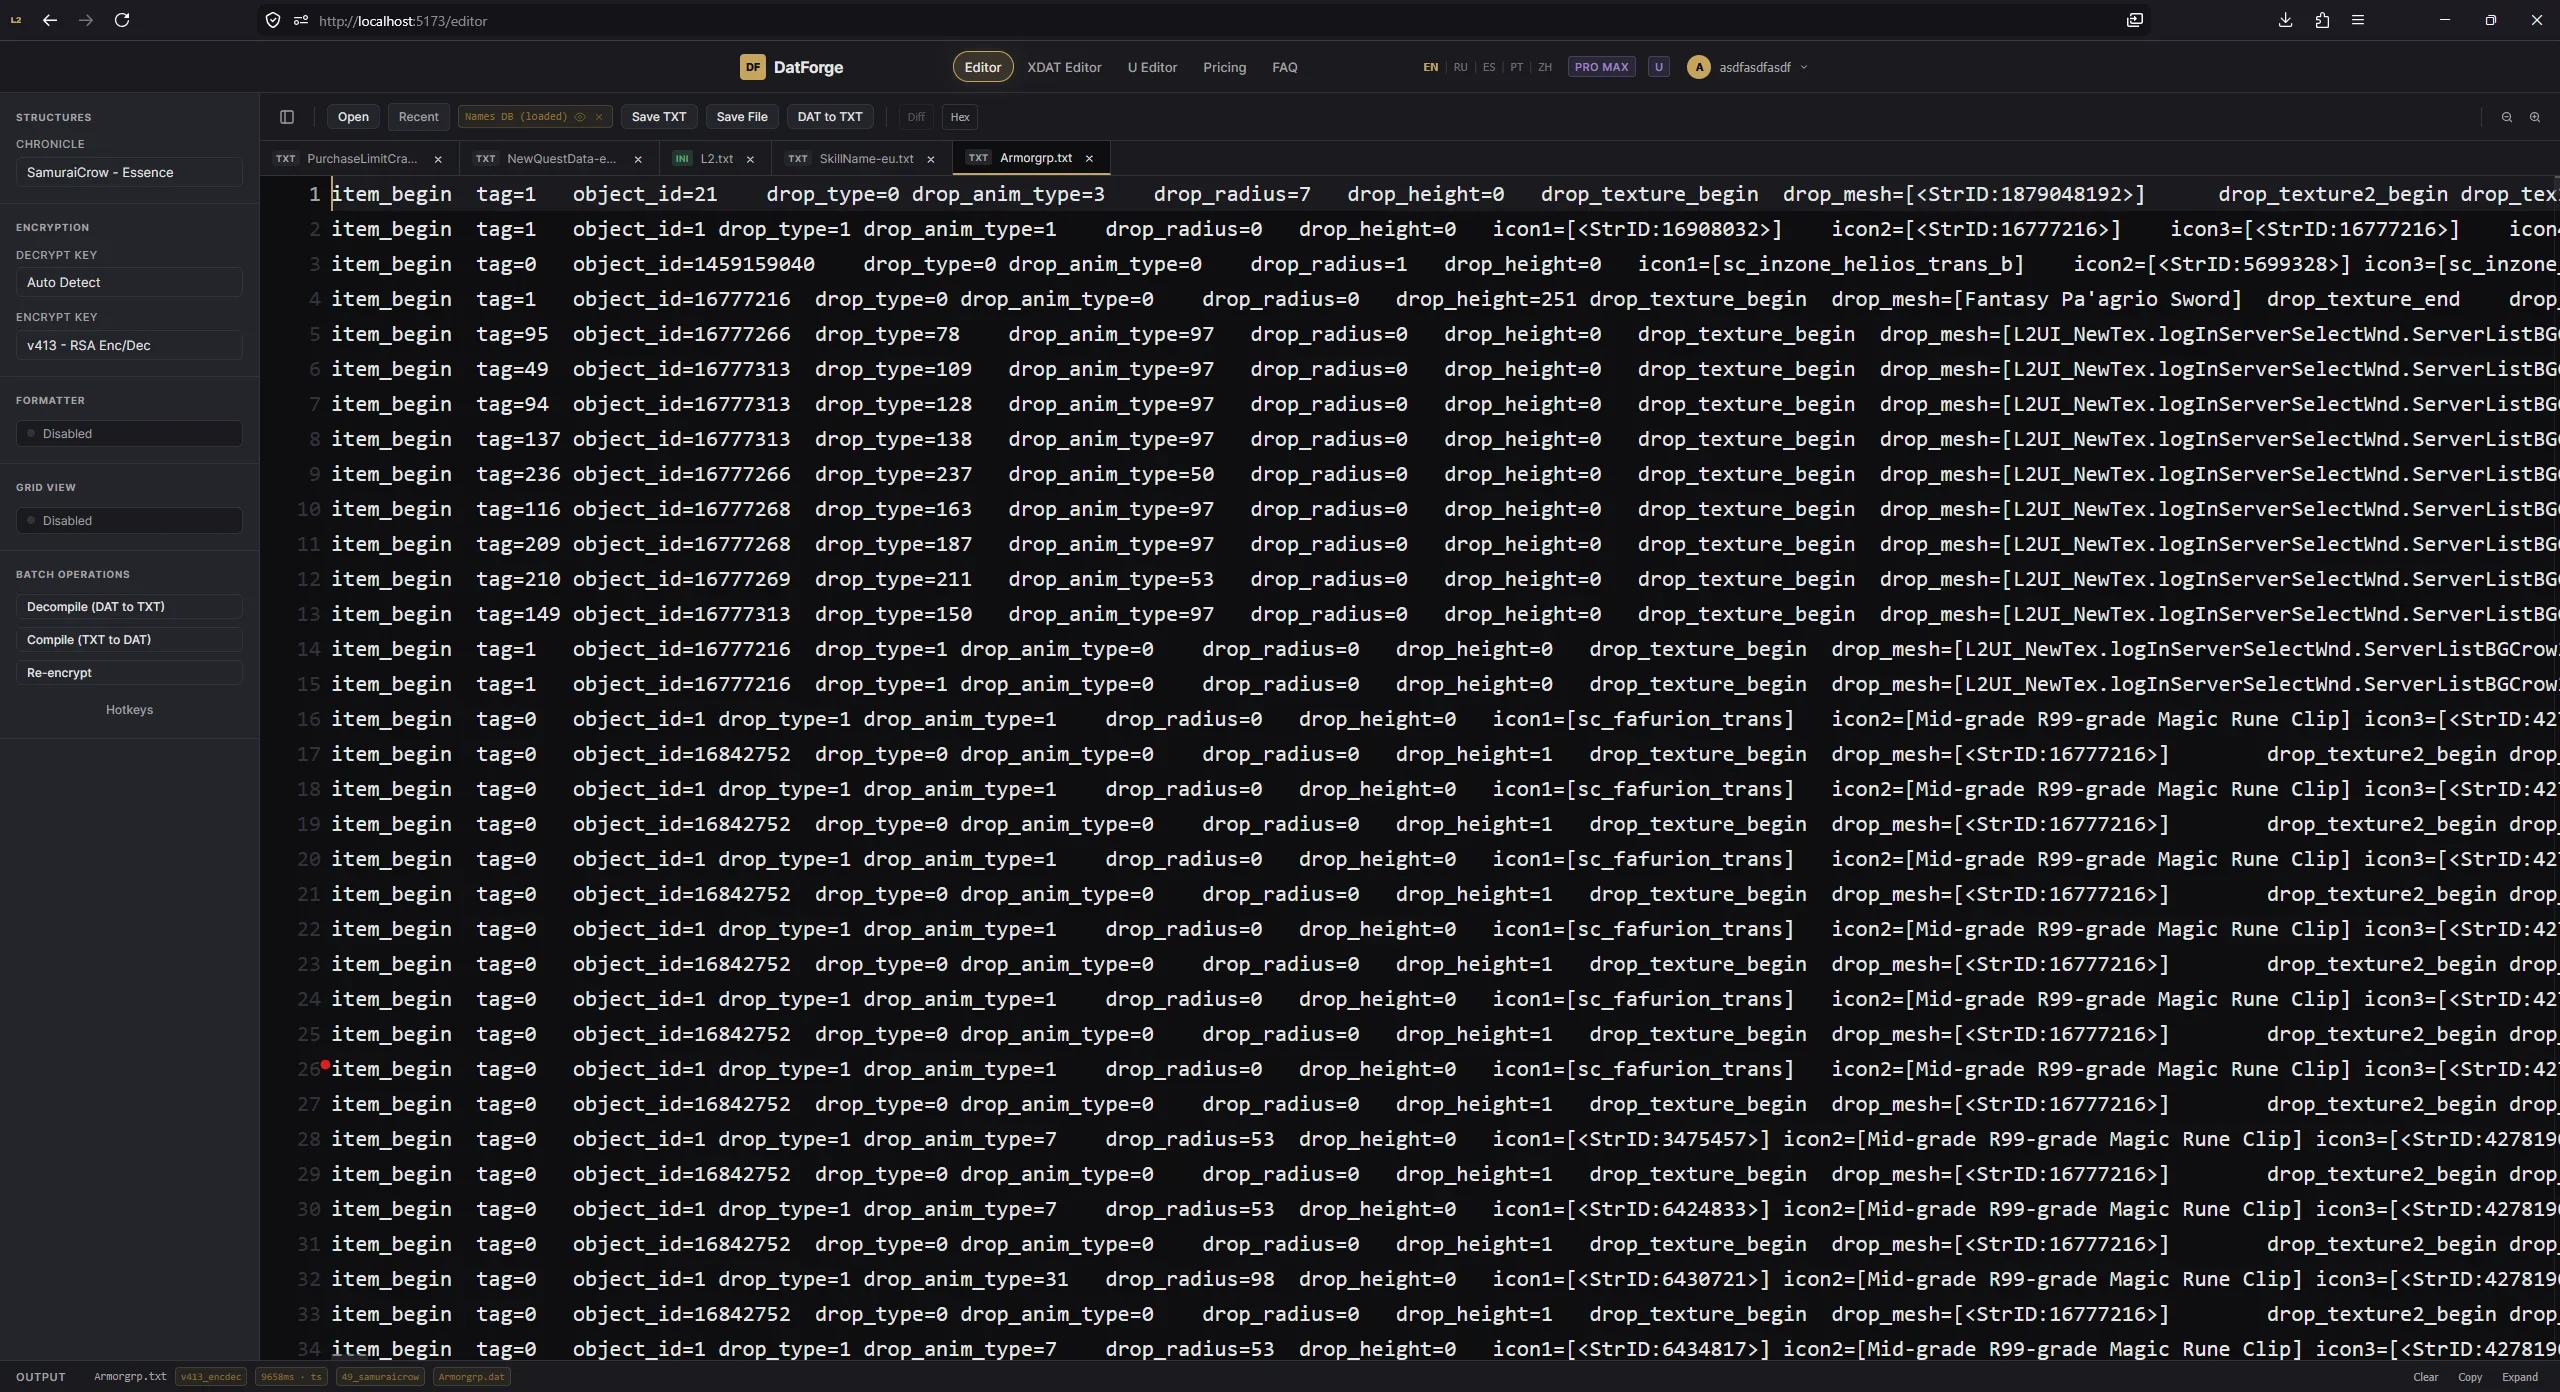The image size is (2560, 1392).
Task: Open the Hotkeys link
Action: (129, 710)
